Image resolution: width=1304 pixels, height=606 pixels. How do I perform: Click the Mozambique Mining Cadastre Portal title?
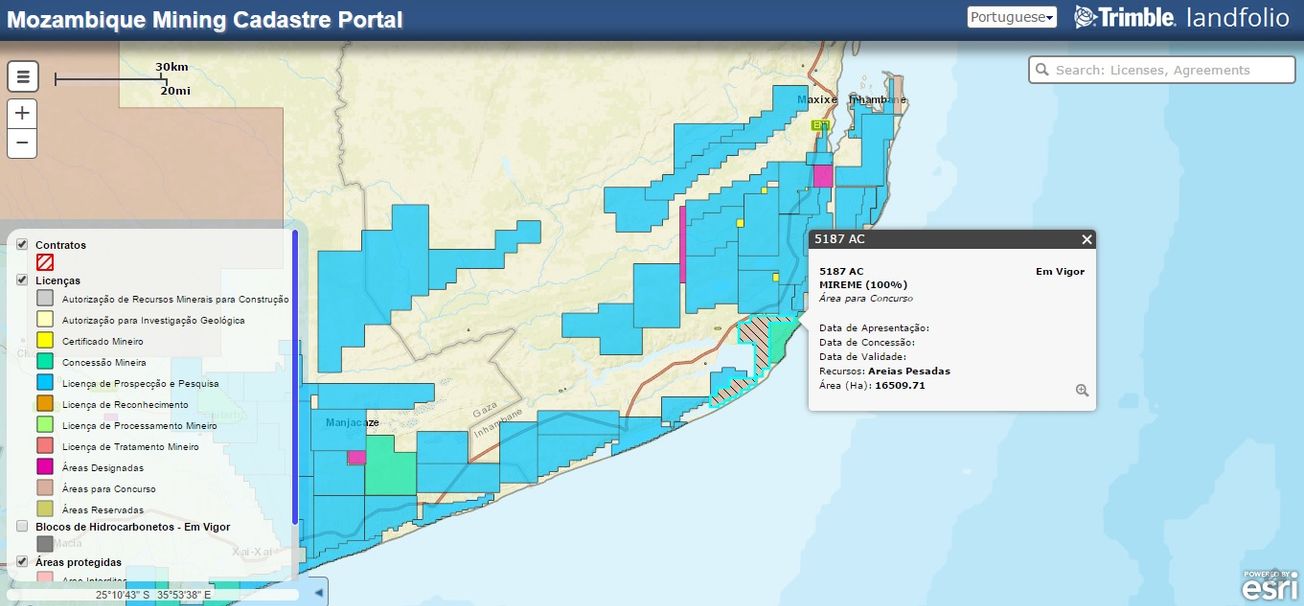205,19
